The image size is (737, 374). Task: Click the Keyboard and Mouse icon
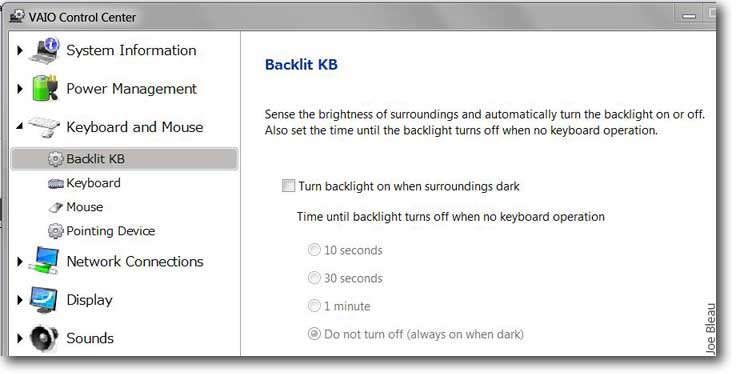pyautogui.click(x=44, y=126)
